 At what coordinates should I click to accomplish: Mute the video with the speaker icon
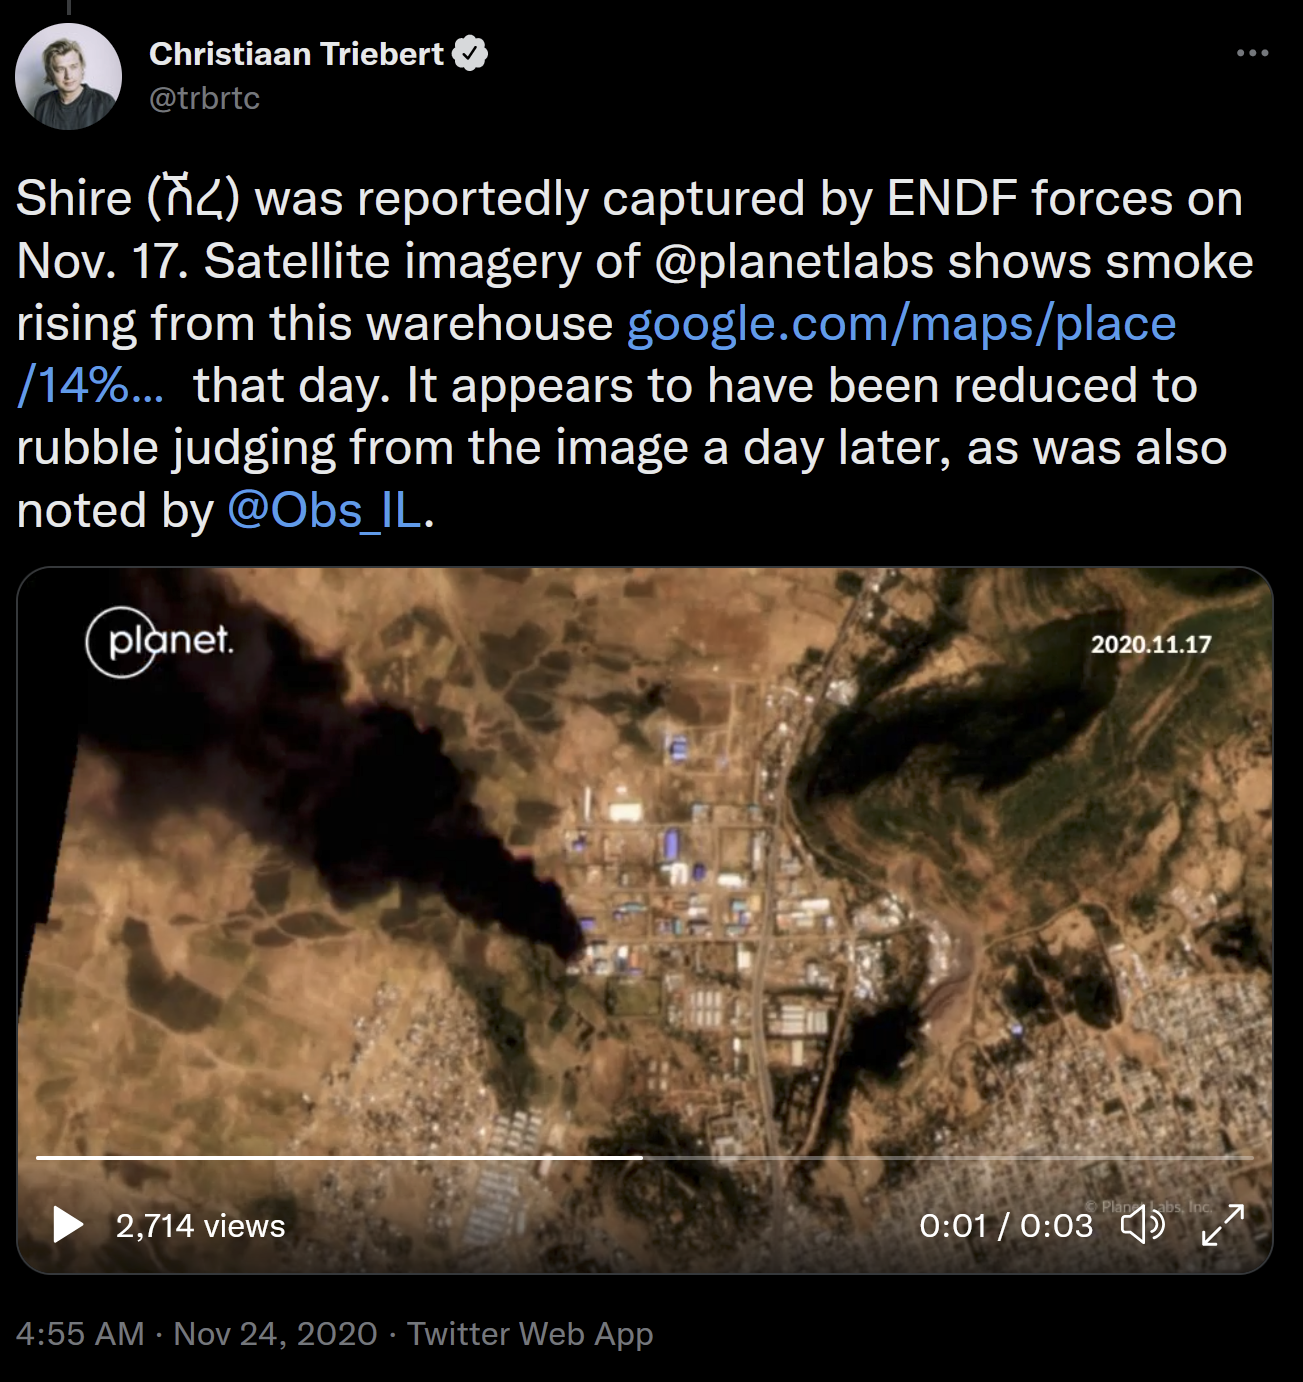pyautogui.click(x=1141, y=1225)
